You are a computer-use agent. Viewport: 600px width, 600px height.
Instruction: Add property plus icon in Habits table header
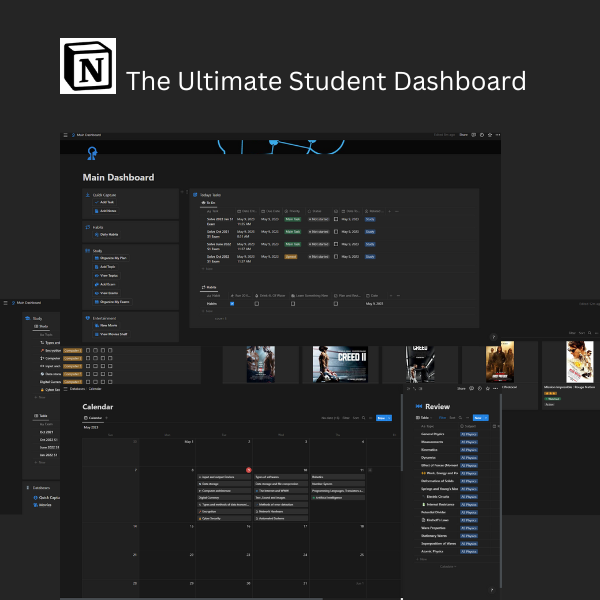(x=391, y=295)
